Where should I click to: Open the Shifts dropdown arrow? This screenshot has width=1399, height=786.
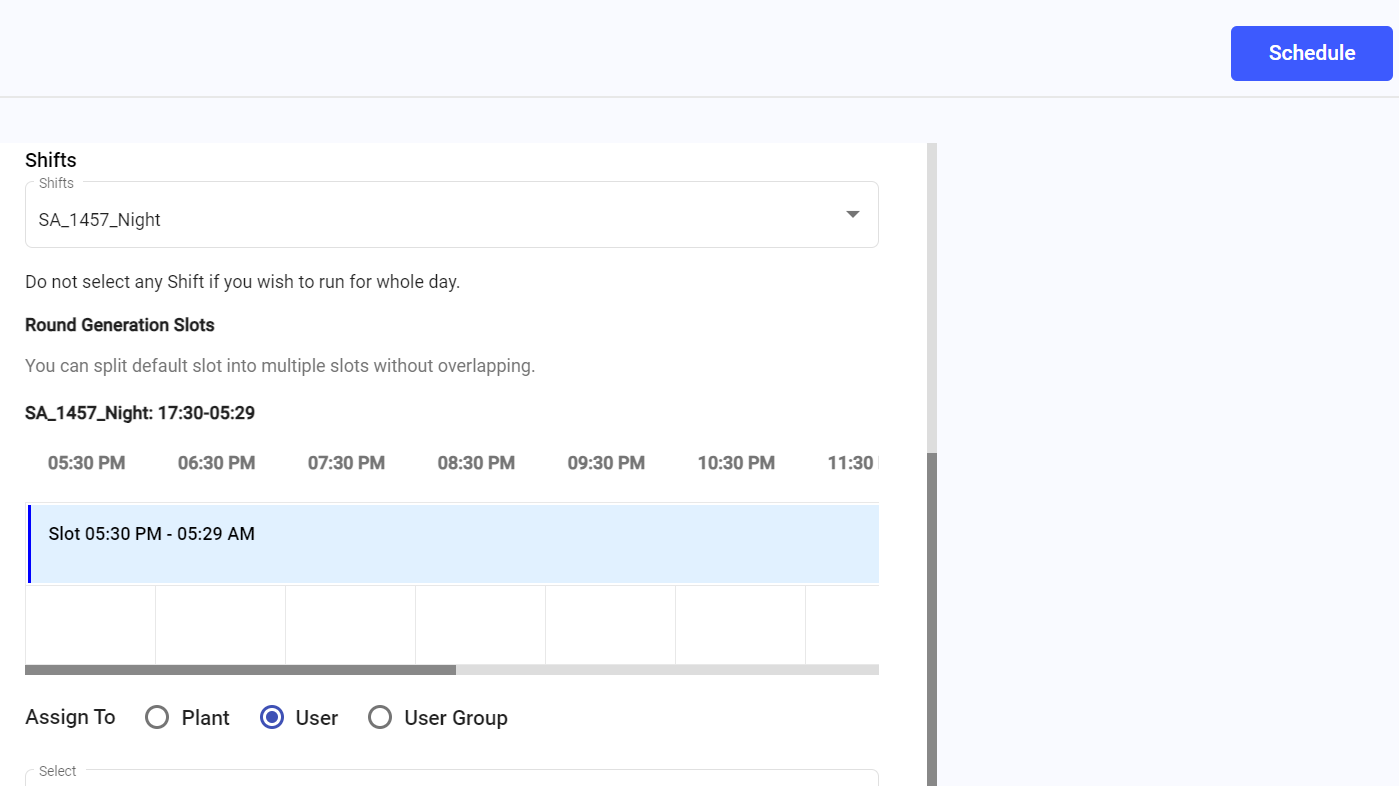[x=853, y=214]
